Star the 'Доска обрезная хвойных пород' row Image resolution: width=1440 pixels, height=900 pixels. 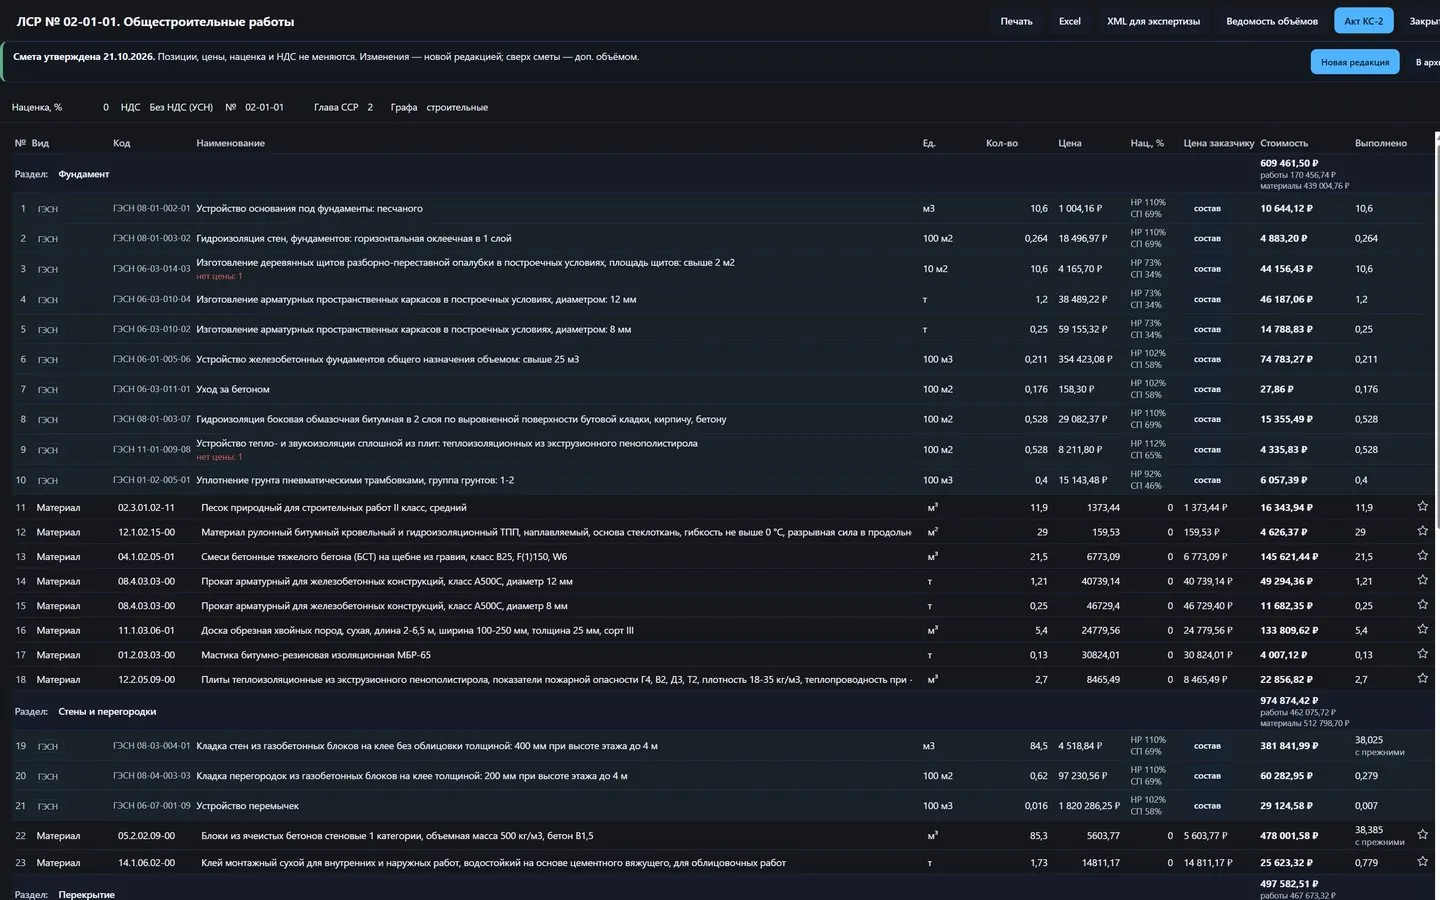[1422, 629]
